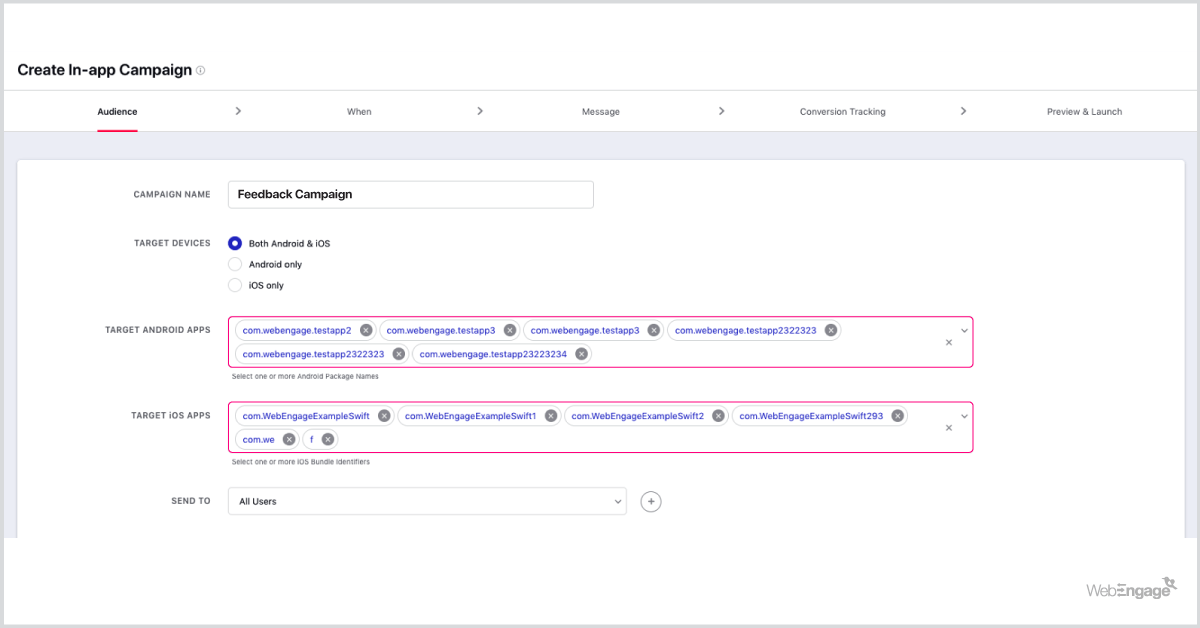Go to the Conversion Tracking tab
This screenshot has width=1200, height=628.
click(842, 112)
